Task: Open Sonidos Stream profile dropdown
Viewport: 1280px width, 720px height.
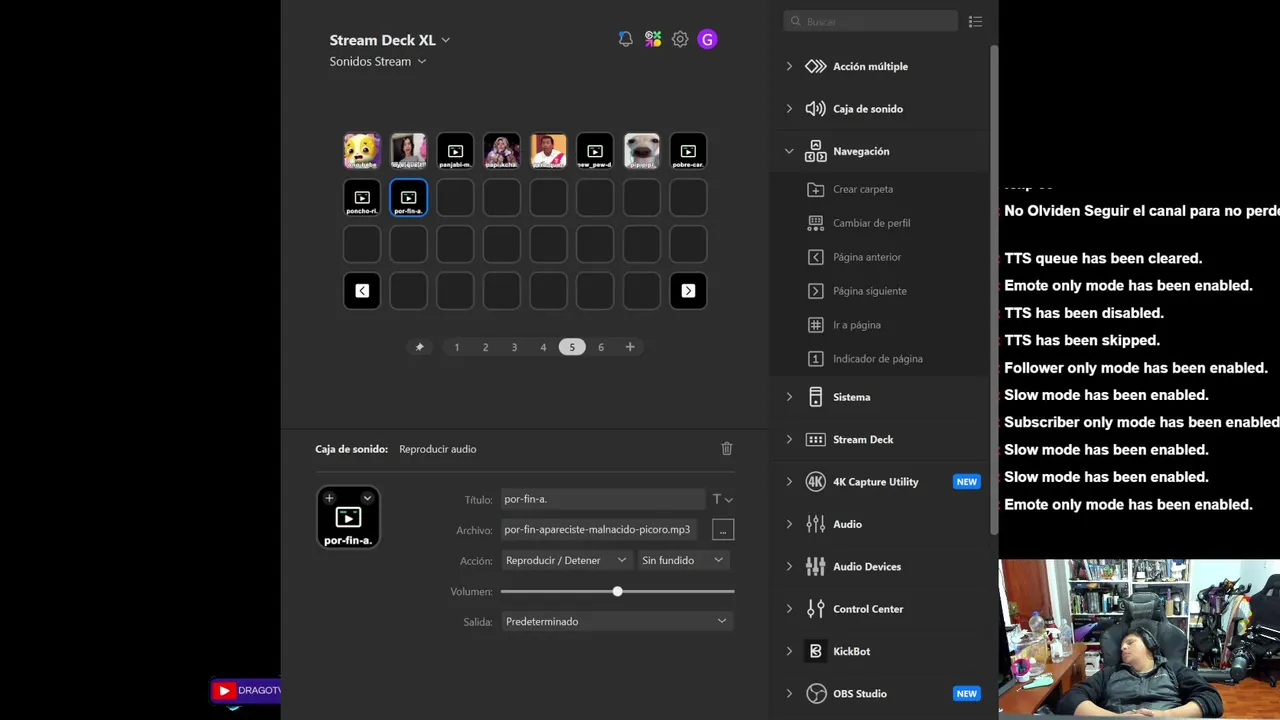Action: [x=378, y=61]
